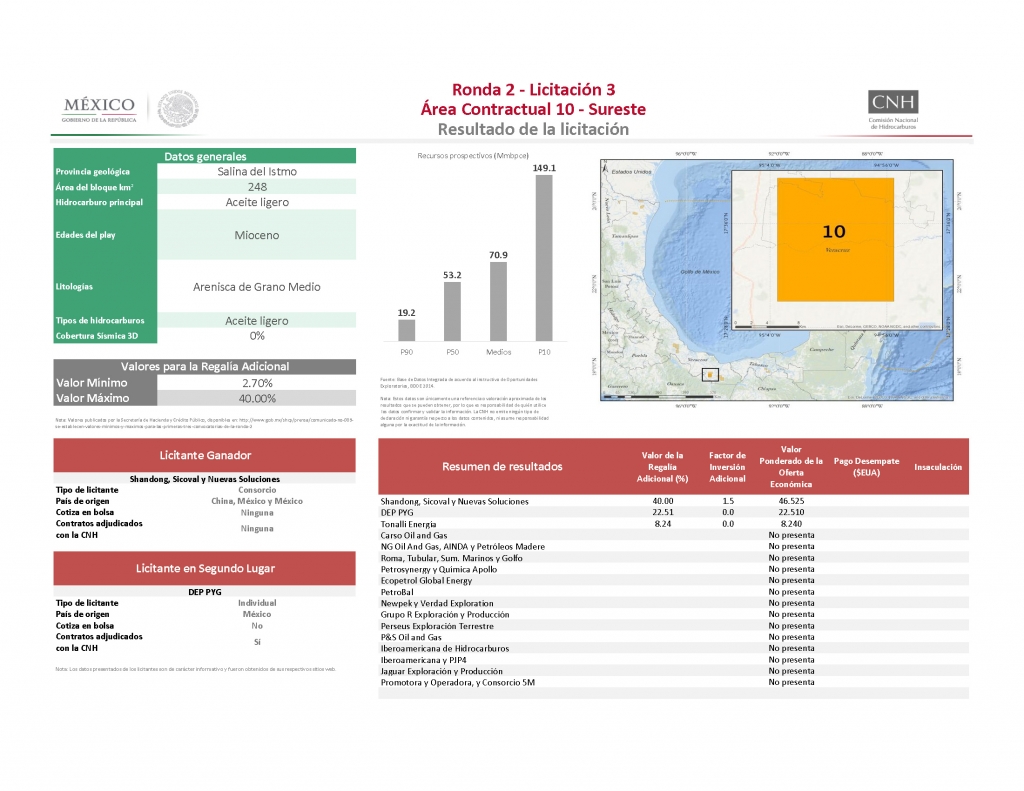
Task: Click the Factor de Inversión Adicional column header
Action: pyautogui.click(x=728, y=466)
